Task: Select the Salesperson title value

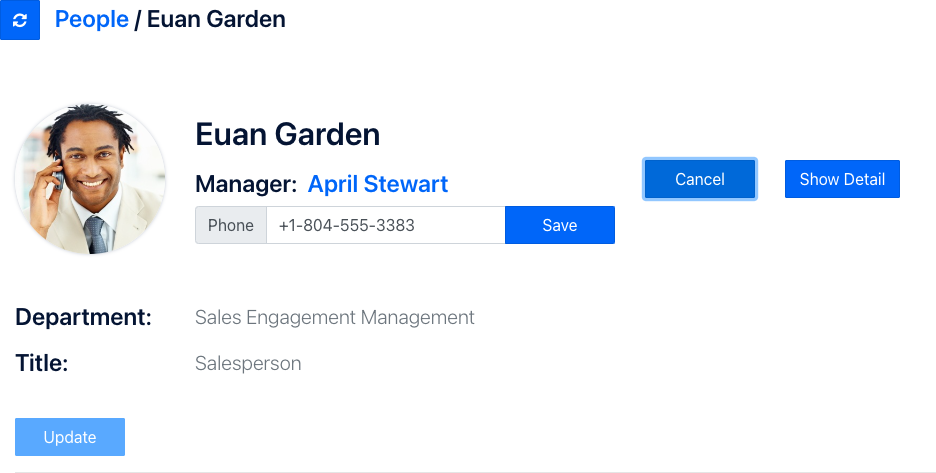Action: point(248,363)
